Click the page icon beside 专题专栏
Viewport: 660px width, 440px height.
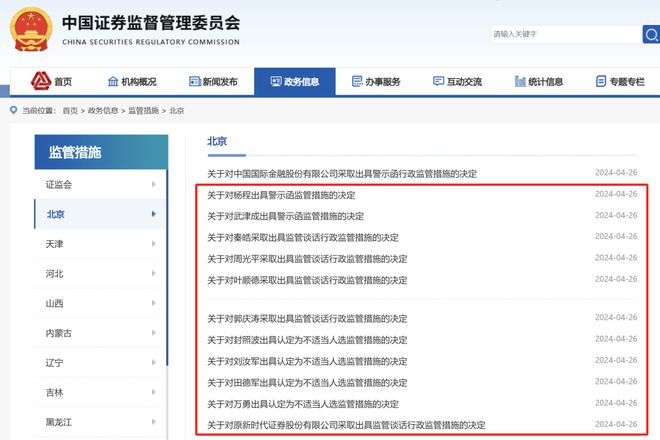[x=601, y=81]
